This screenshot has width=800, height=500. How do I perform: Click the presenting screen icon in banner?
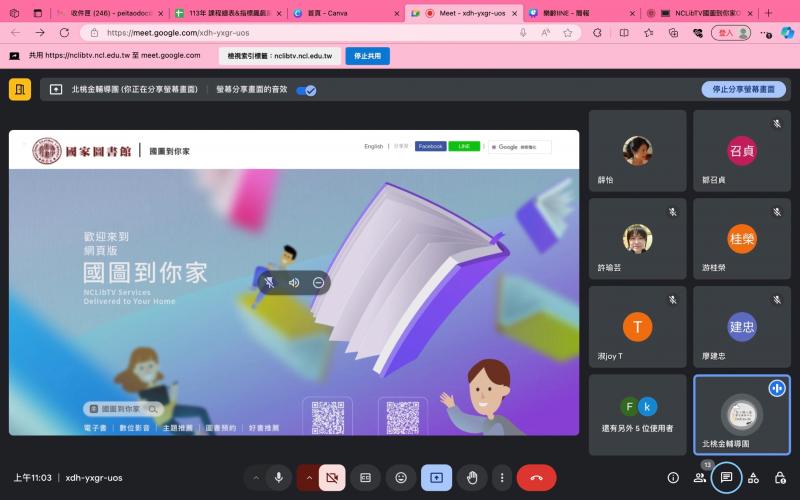click(56, 89)
